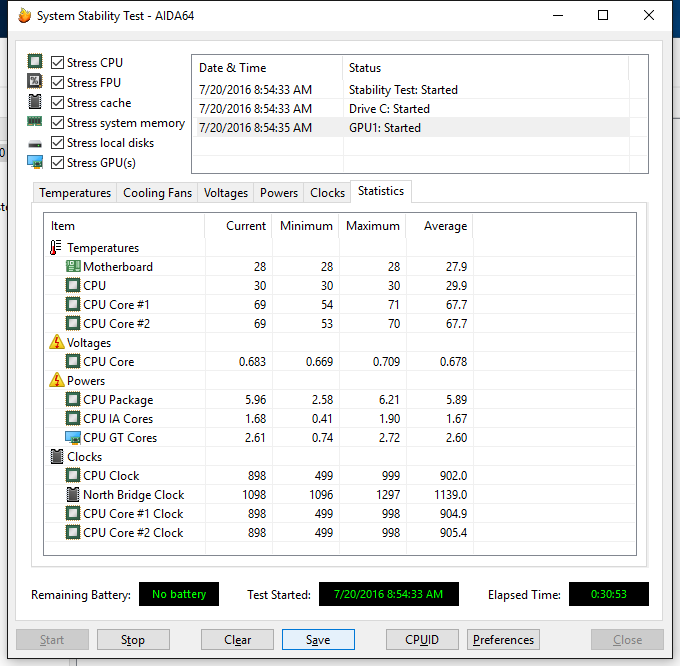Screen dimensions: 680x666
Task: Click the disk drive icon beside Stress local disks
Action: (35, 144)
